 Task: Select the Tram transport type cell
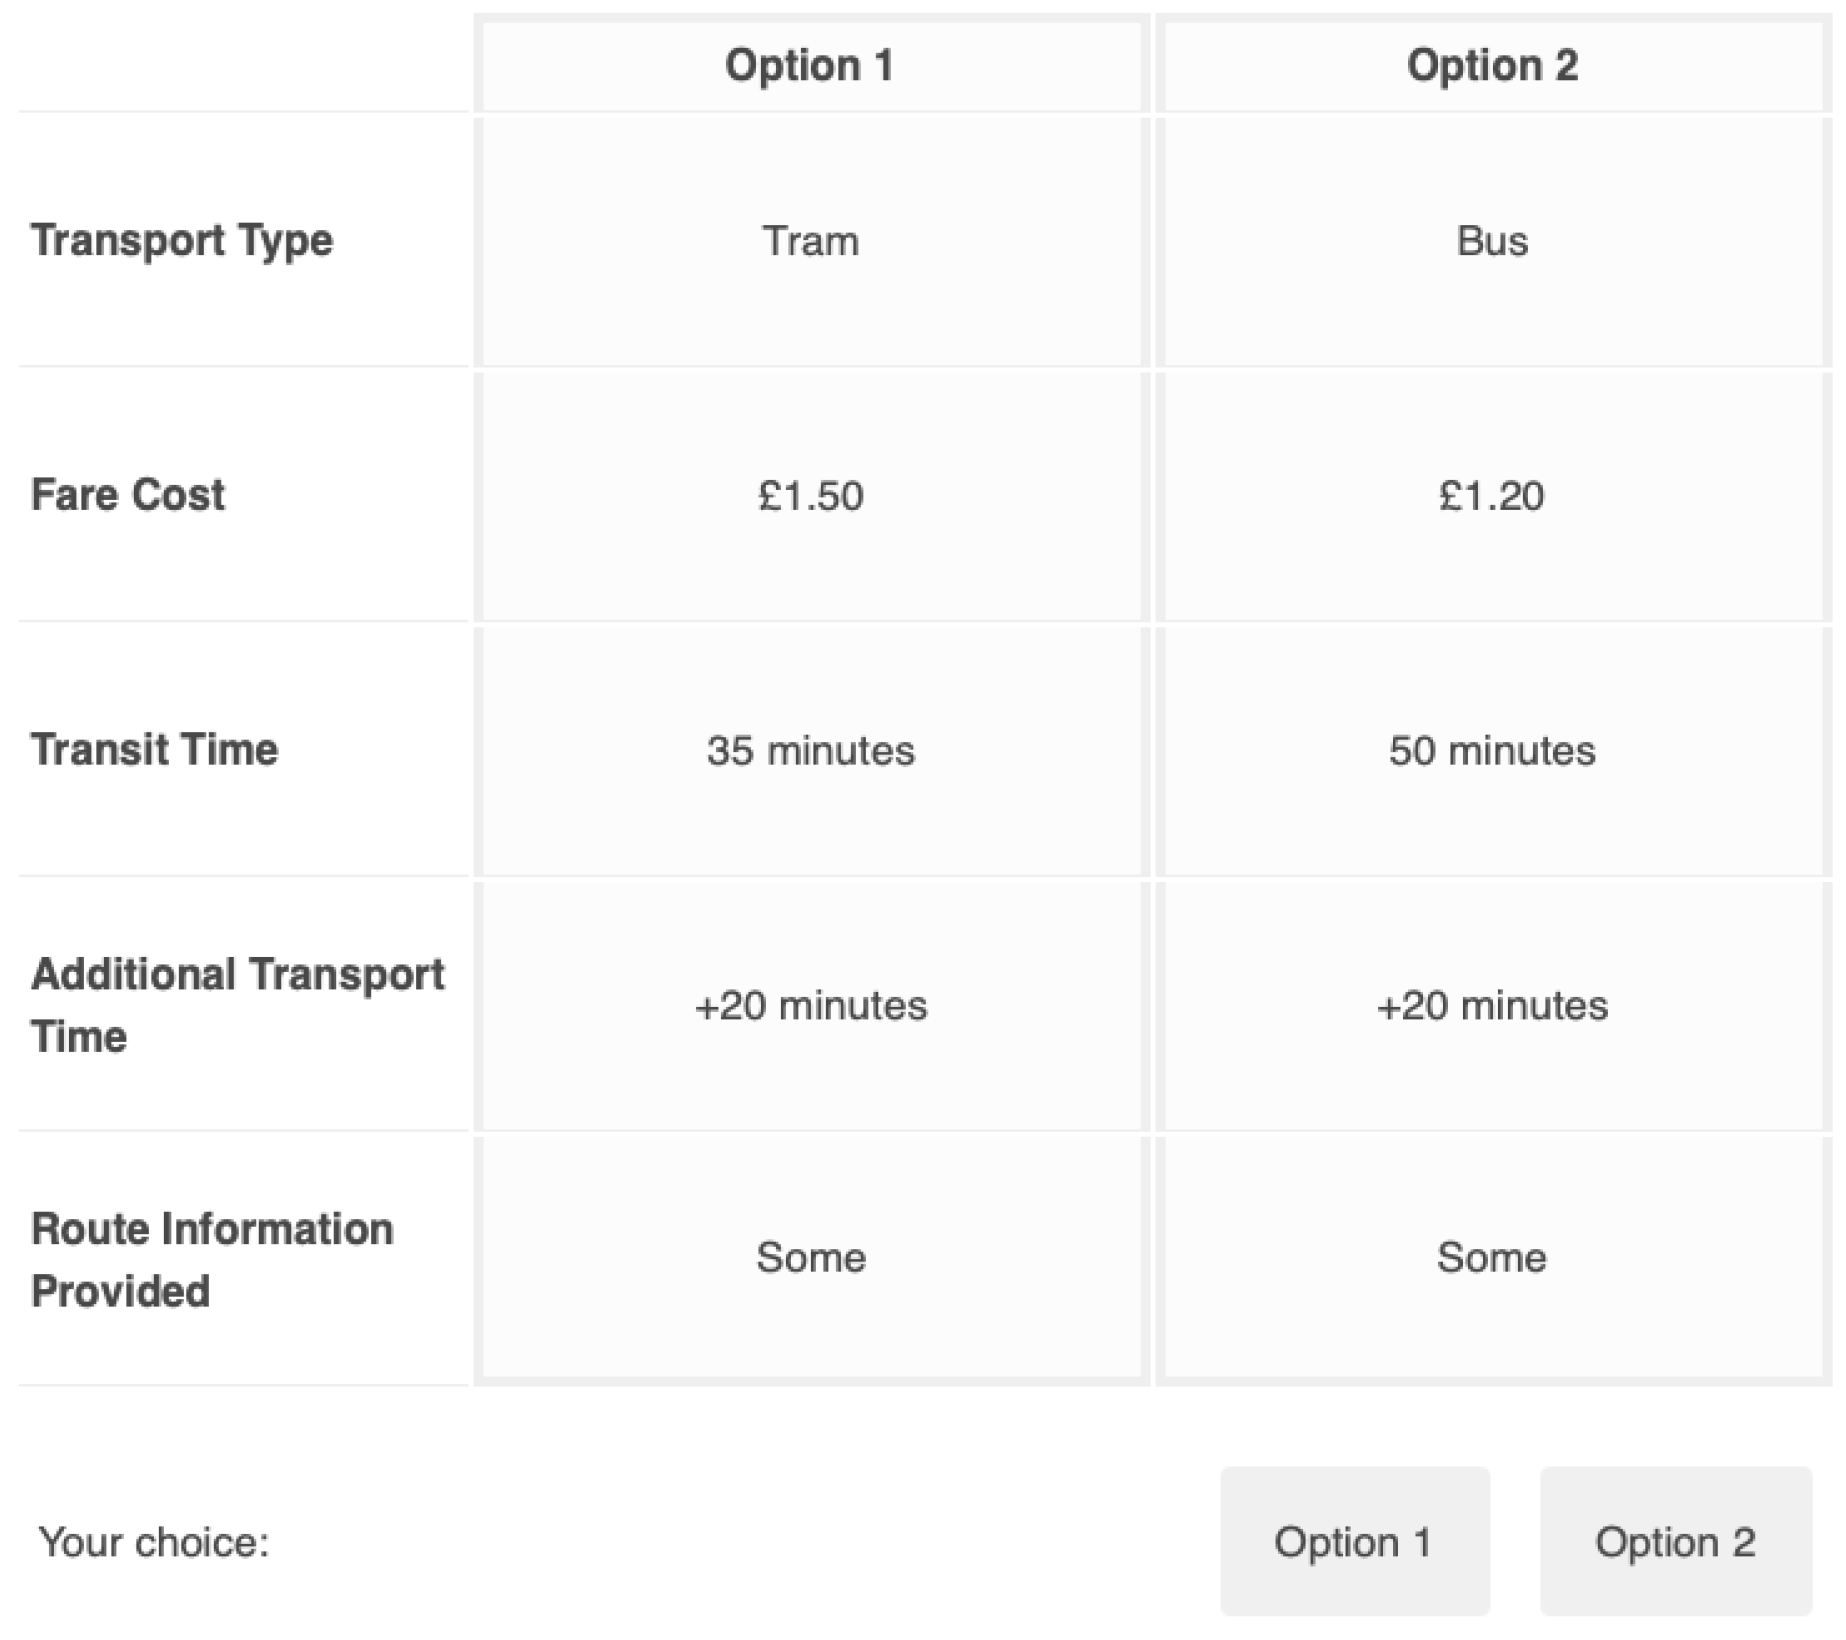tap(810, 241)
